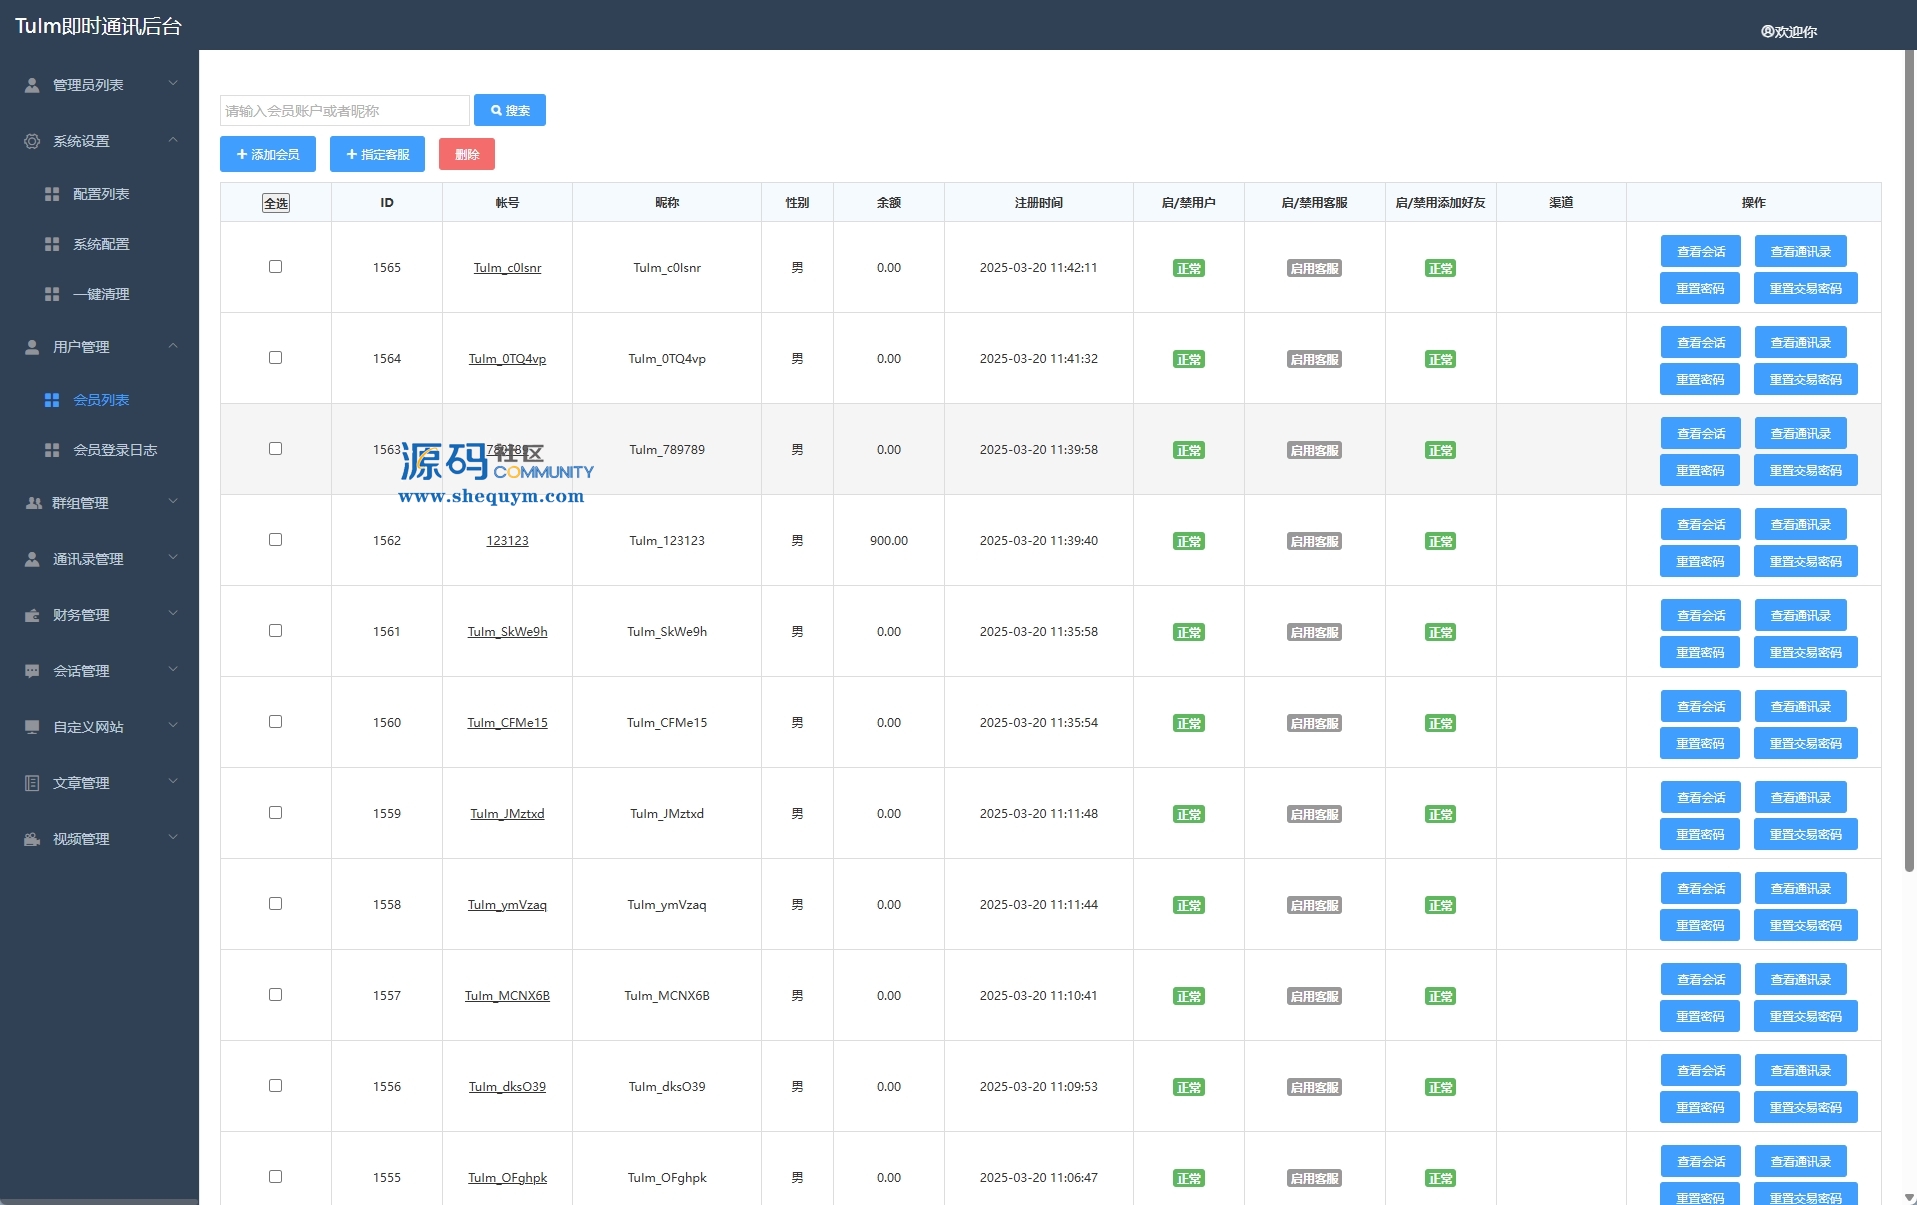Check the box for member ID 1565

tap(275, 267)
